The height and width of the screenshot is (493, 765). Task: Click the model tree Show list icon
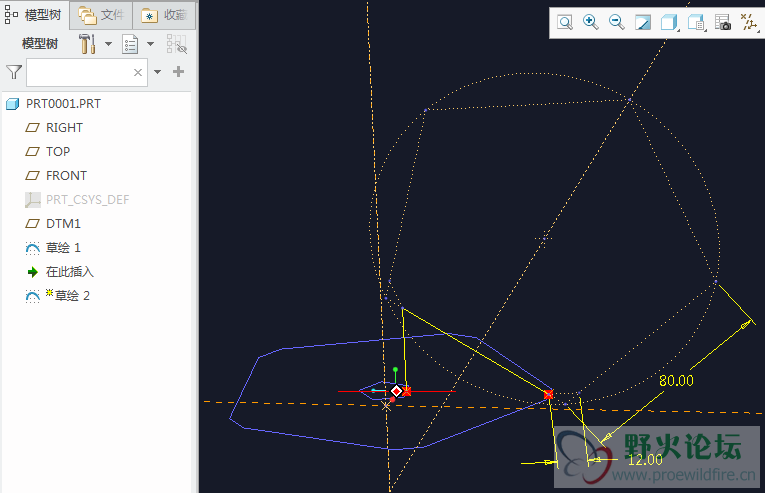pos(130,44)
